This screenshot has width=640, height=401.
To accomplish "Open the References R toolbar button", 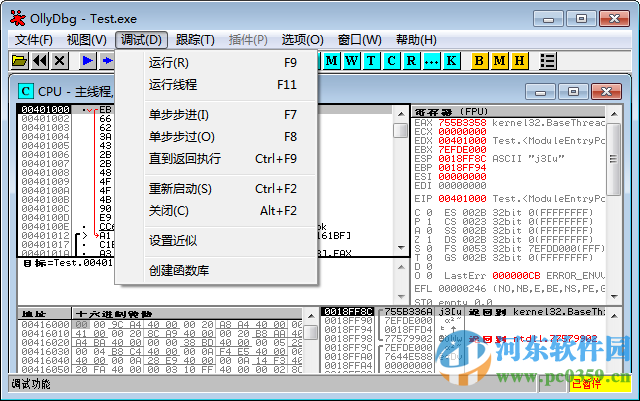I will pos(411,61).
